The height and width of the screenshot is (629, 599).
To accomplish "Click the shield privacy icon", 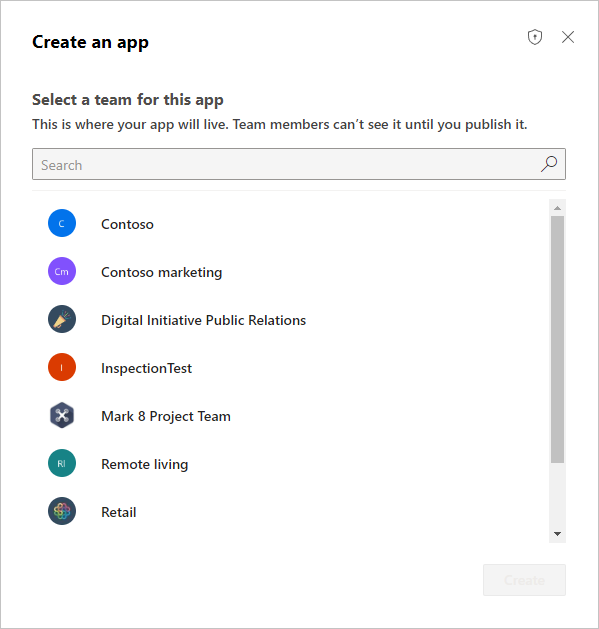I will pyautogui.click(x=534, y=37).
